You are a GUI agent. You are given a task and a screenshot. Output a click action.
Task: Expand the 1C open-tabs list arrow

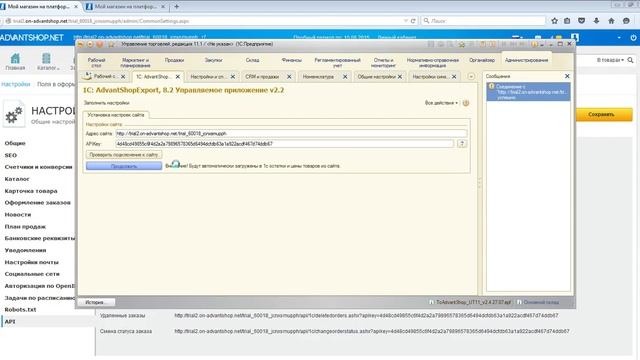pos(471,76)
